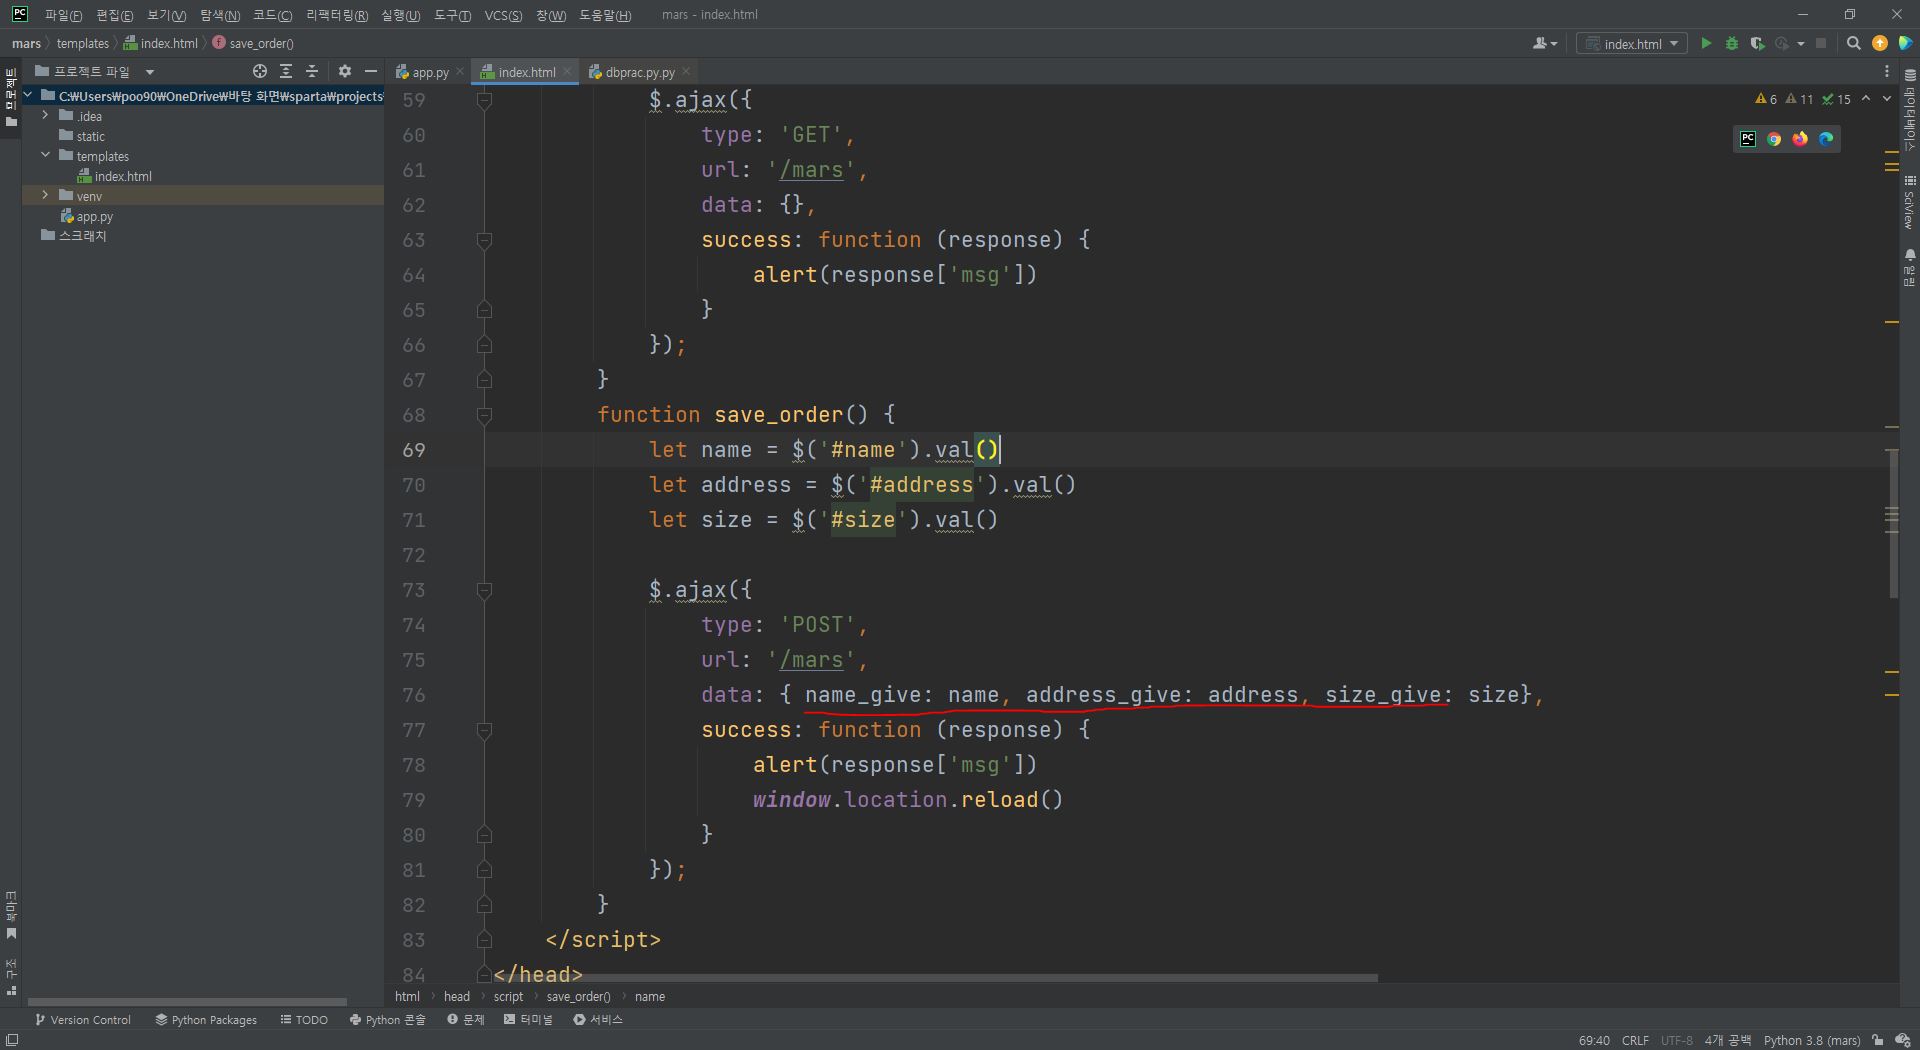Open the 터미널 tool window
The height and width of the screenshot is (1050, 1920).
[x=528, y=1020]
